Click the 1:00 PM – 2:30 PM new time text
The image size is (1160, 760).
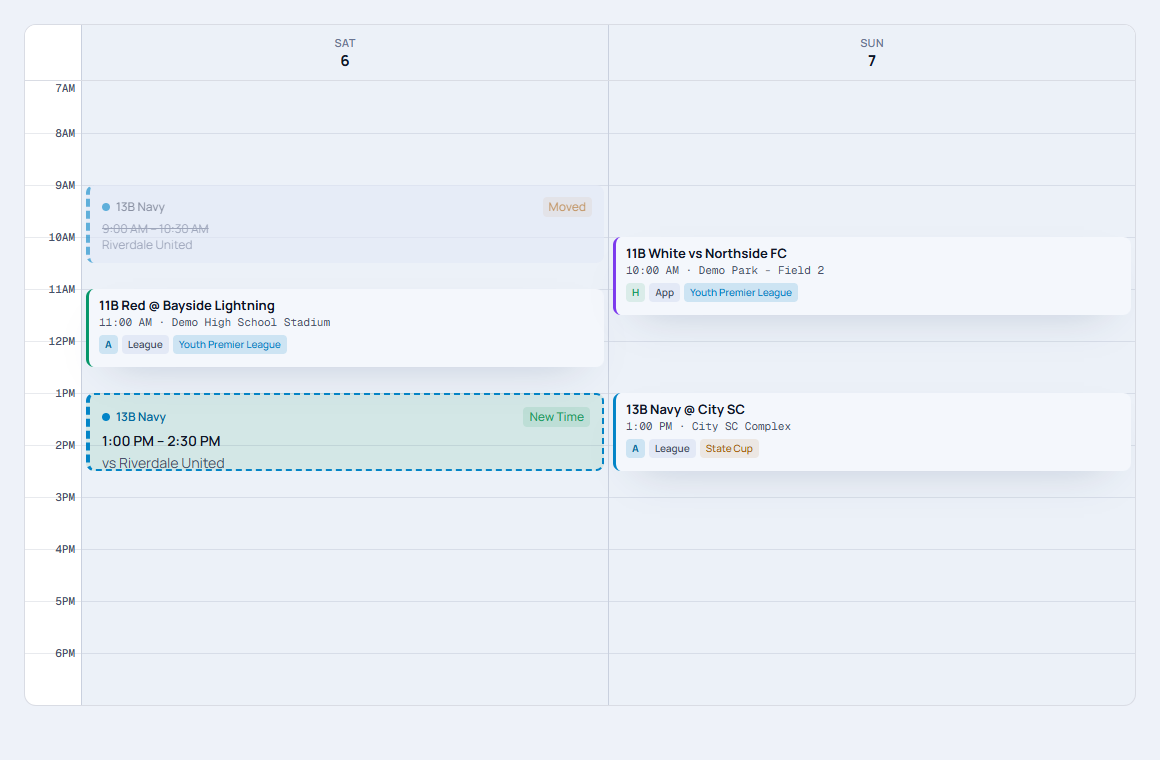161,442
